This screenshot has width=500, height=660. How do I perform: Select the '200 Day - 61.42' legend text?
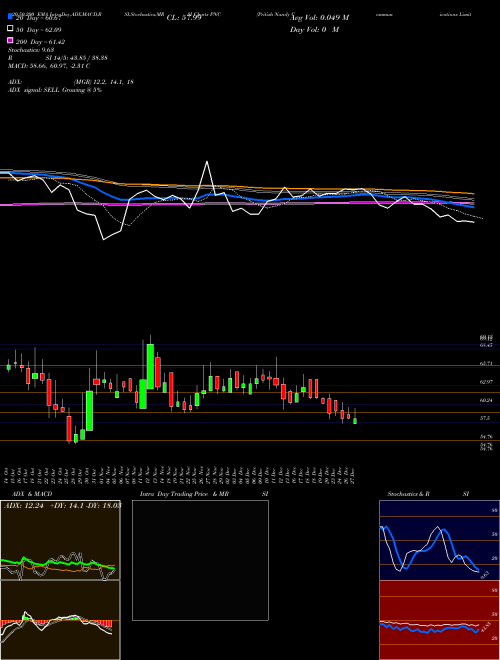coord(40,42)
